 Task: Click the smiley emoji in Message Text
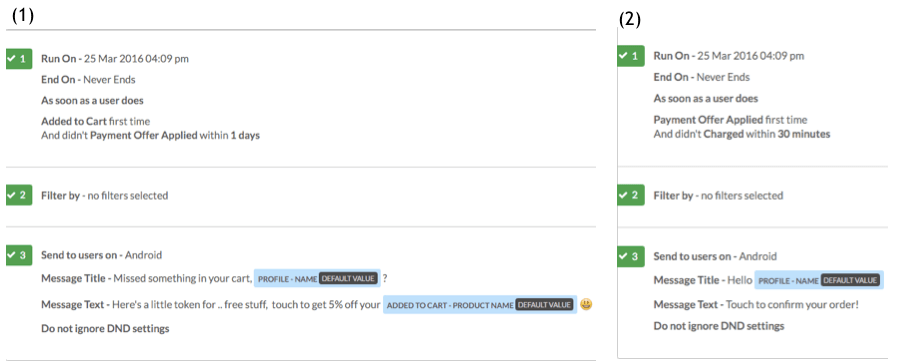tap(586, 304)
